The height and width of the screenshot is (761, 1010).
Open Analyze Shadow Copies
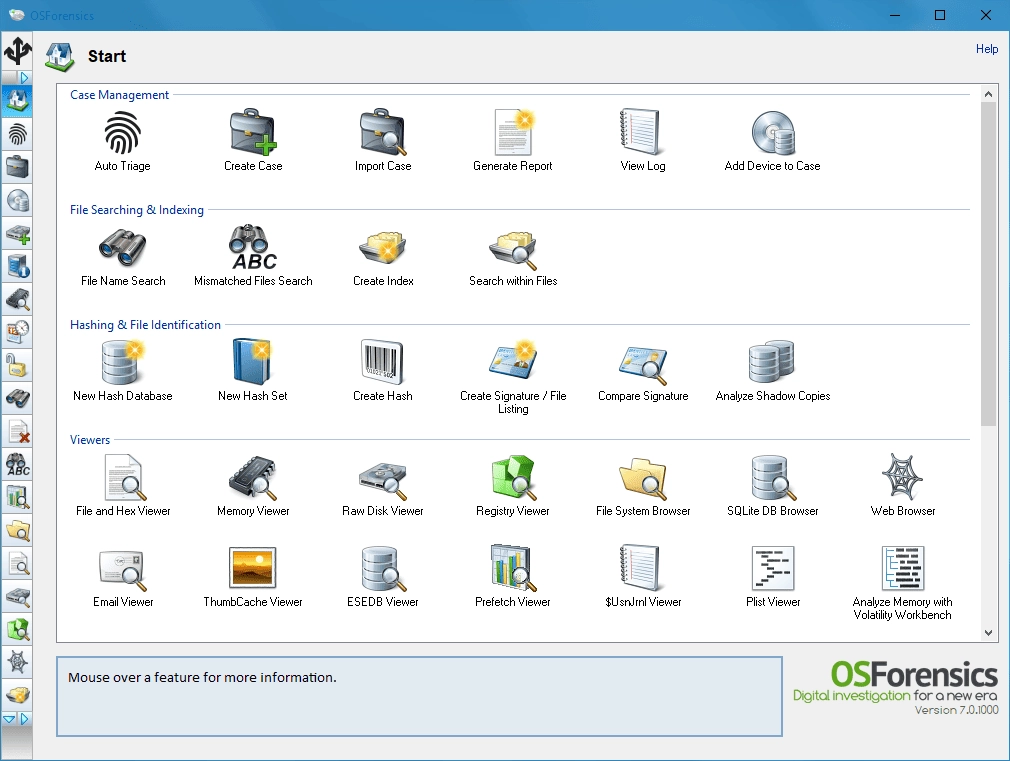(772, 371)
